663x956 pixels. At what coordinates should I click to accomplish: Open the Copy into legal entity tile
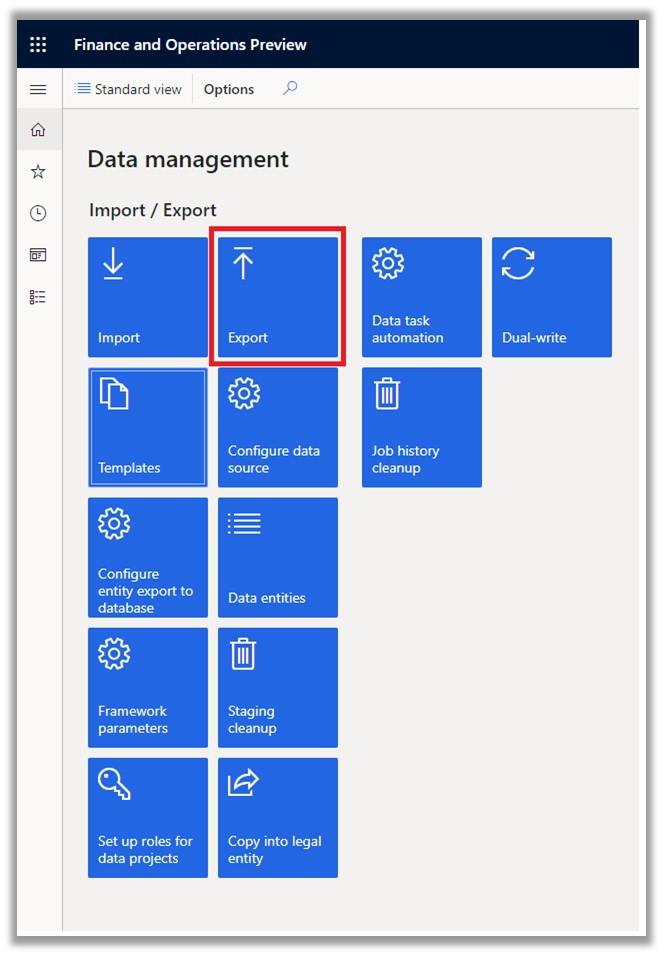coord(278,818)
